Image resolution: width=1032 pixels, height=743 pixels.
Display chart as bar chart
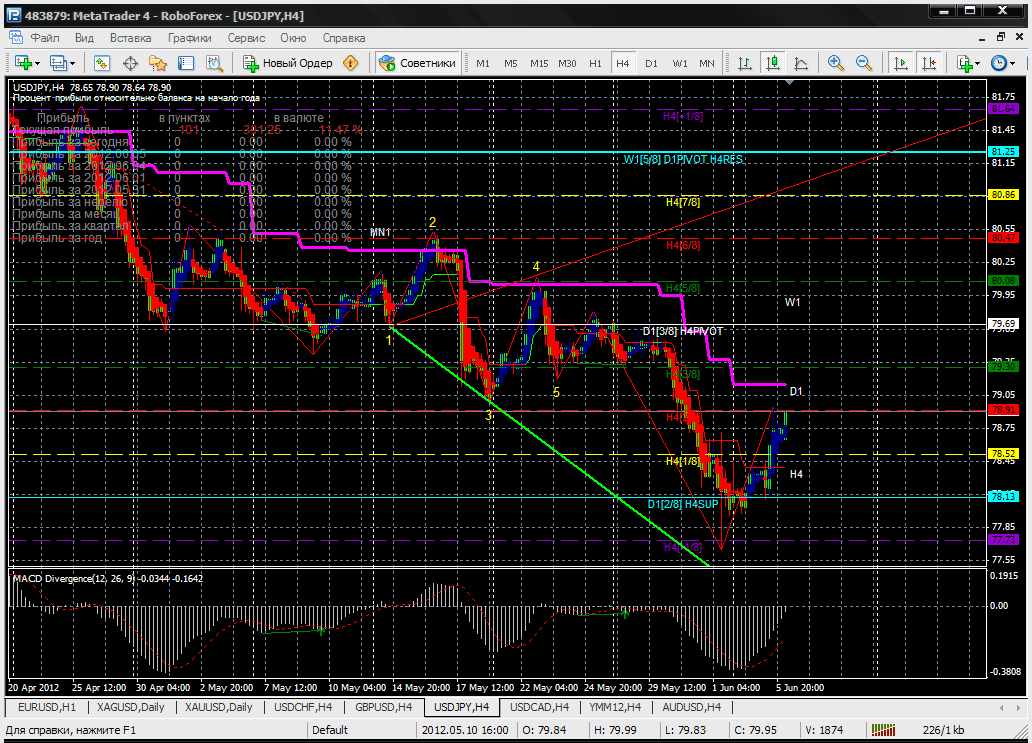[745, 63]
